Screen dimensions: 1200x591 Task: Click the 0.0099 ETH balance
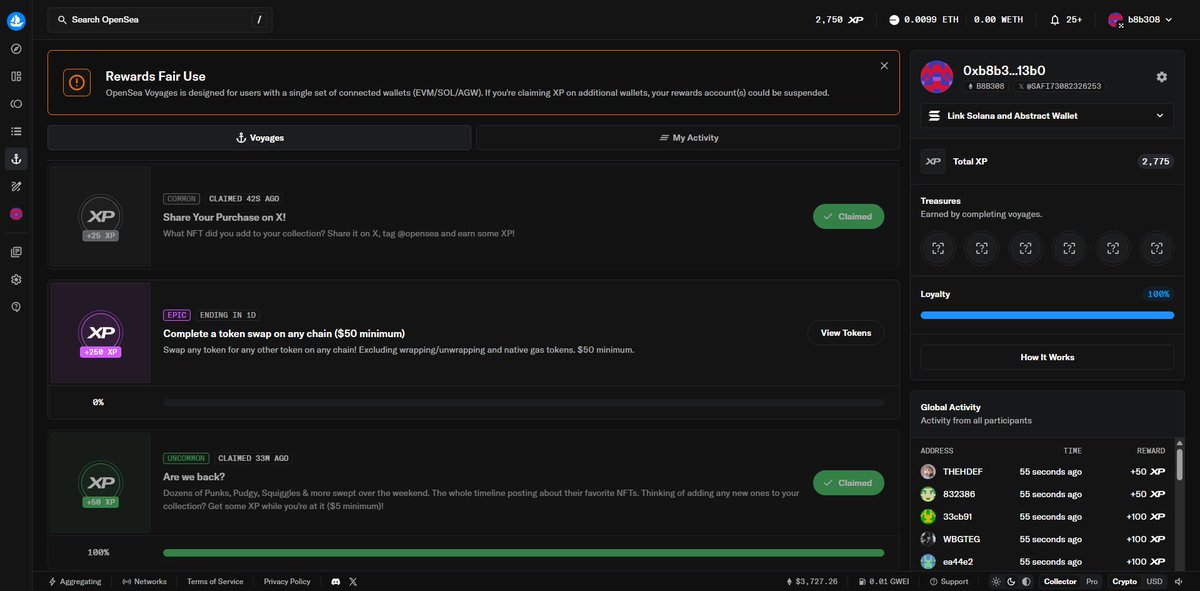pos(923,20)
